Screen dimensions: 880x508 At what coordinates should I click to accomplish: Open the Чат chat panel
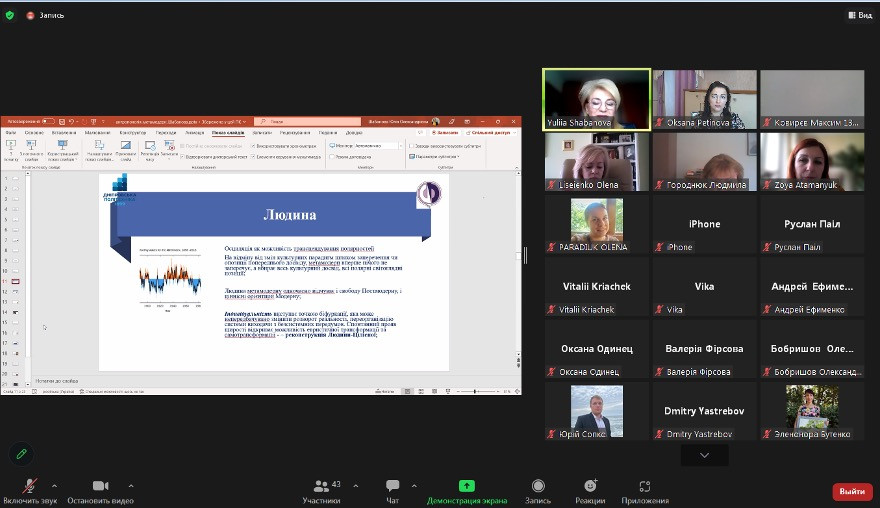[x=392, y=491]
